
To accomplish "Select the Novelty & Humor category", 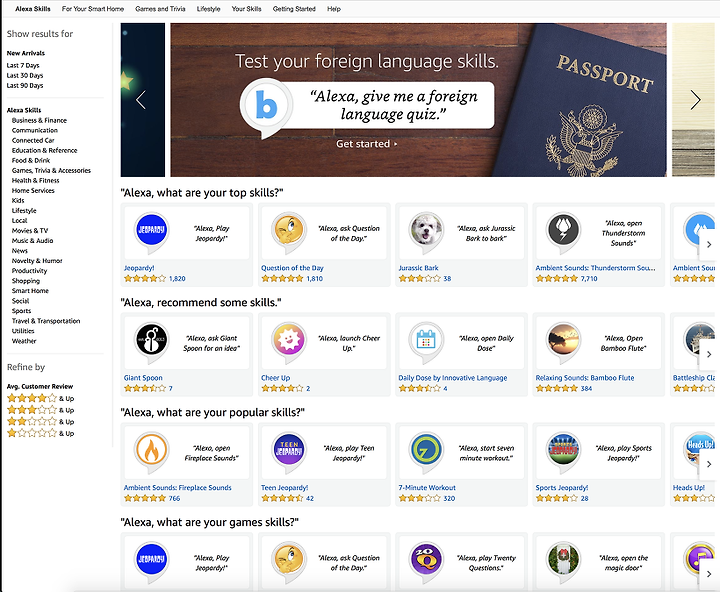I will click(x=37, y=261).
